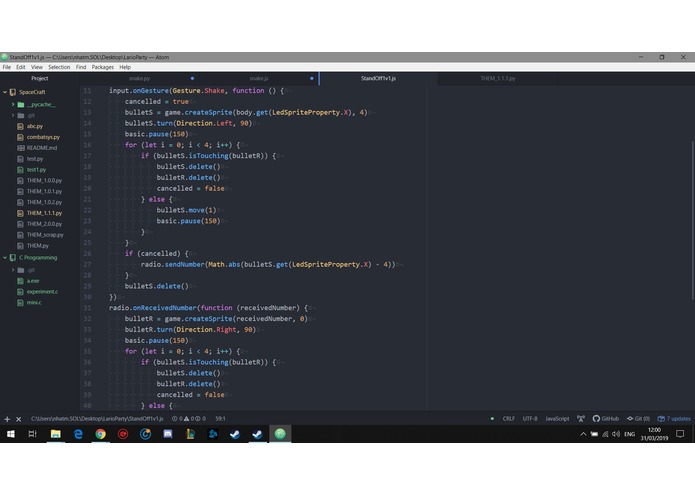The width and height of the screenshot is (695, 494).
Task: Click the green dot indicator in status bar
Action: coord(492,419)
